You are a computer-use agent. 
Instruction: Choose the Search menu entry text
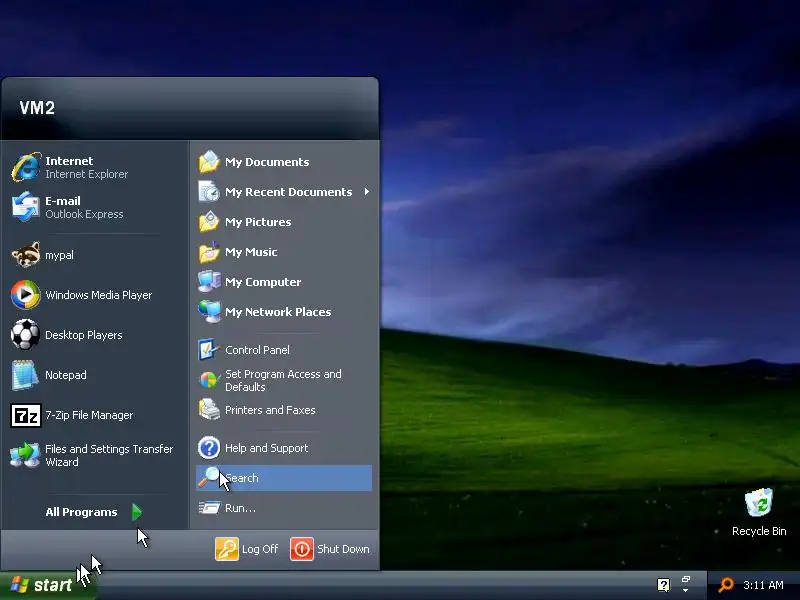[242, 478]
